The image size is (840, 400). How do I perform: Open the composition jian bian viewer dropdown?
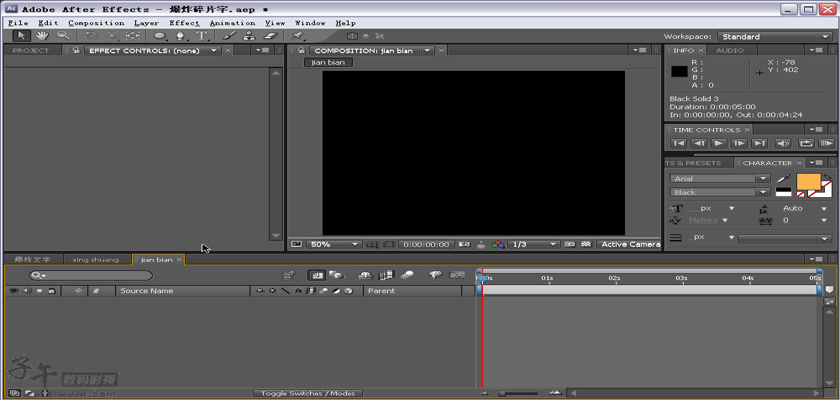click(x=427, y=50)
